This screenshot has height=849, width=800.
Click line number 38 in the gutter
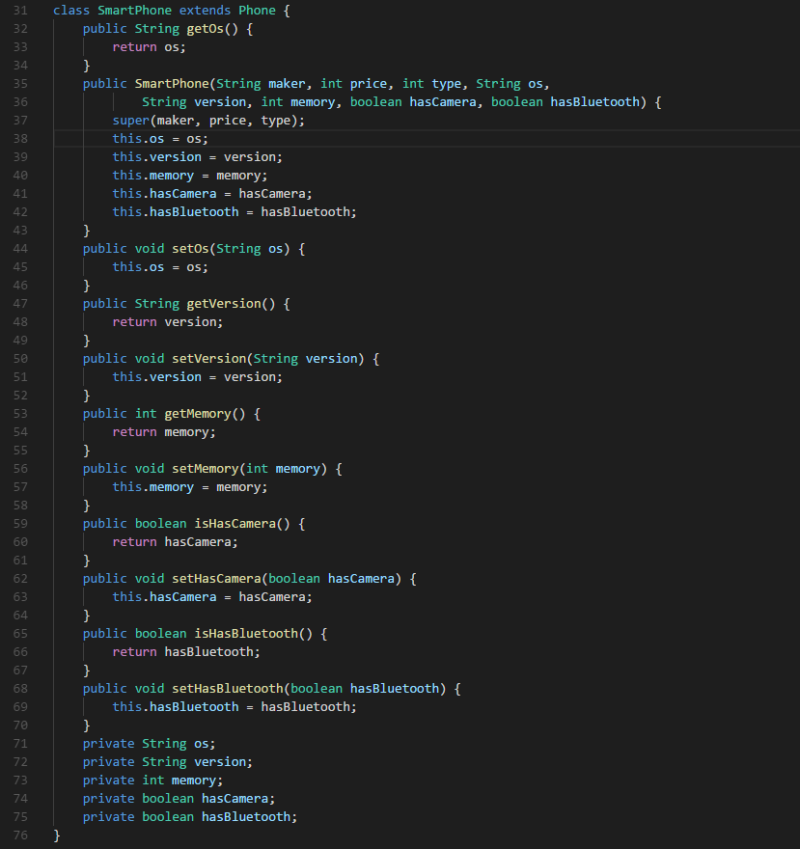pyautogui.click(x=21, y=138)
